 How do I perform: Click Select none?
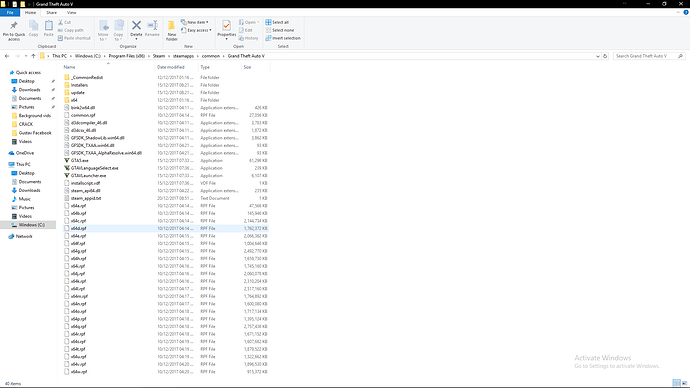point(279,30)
